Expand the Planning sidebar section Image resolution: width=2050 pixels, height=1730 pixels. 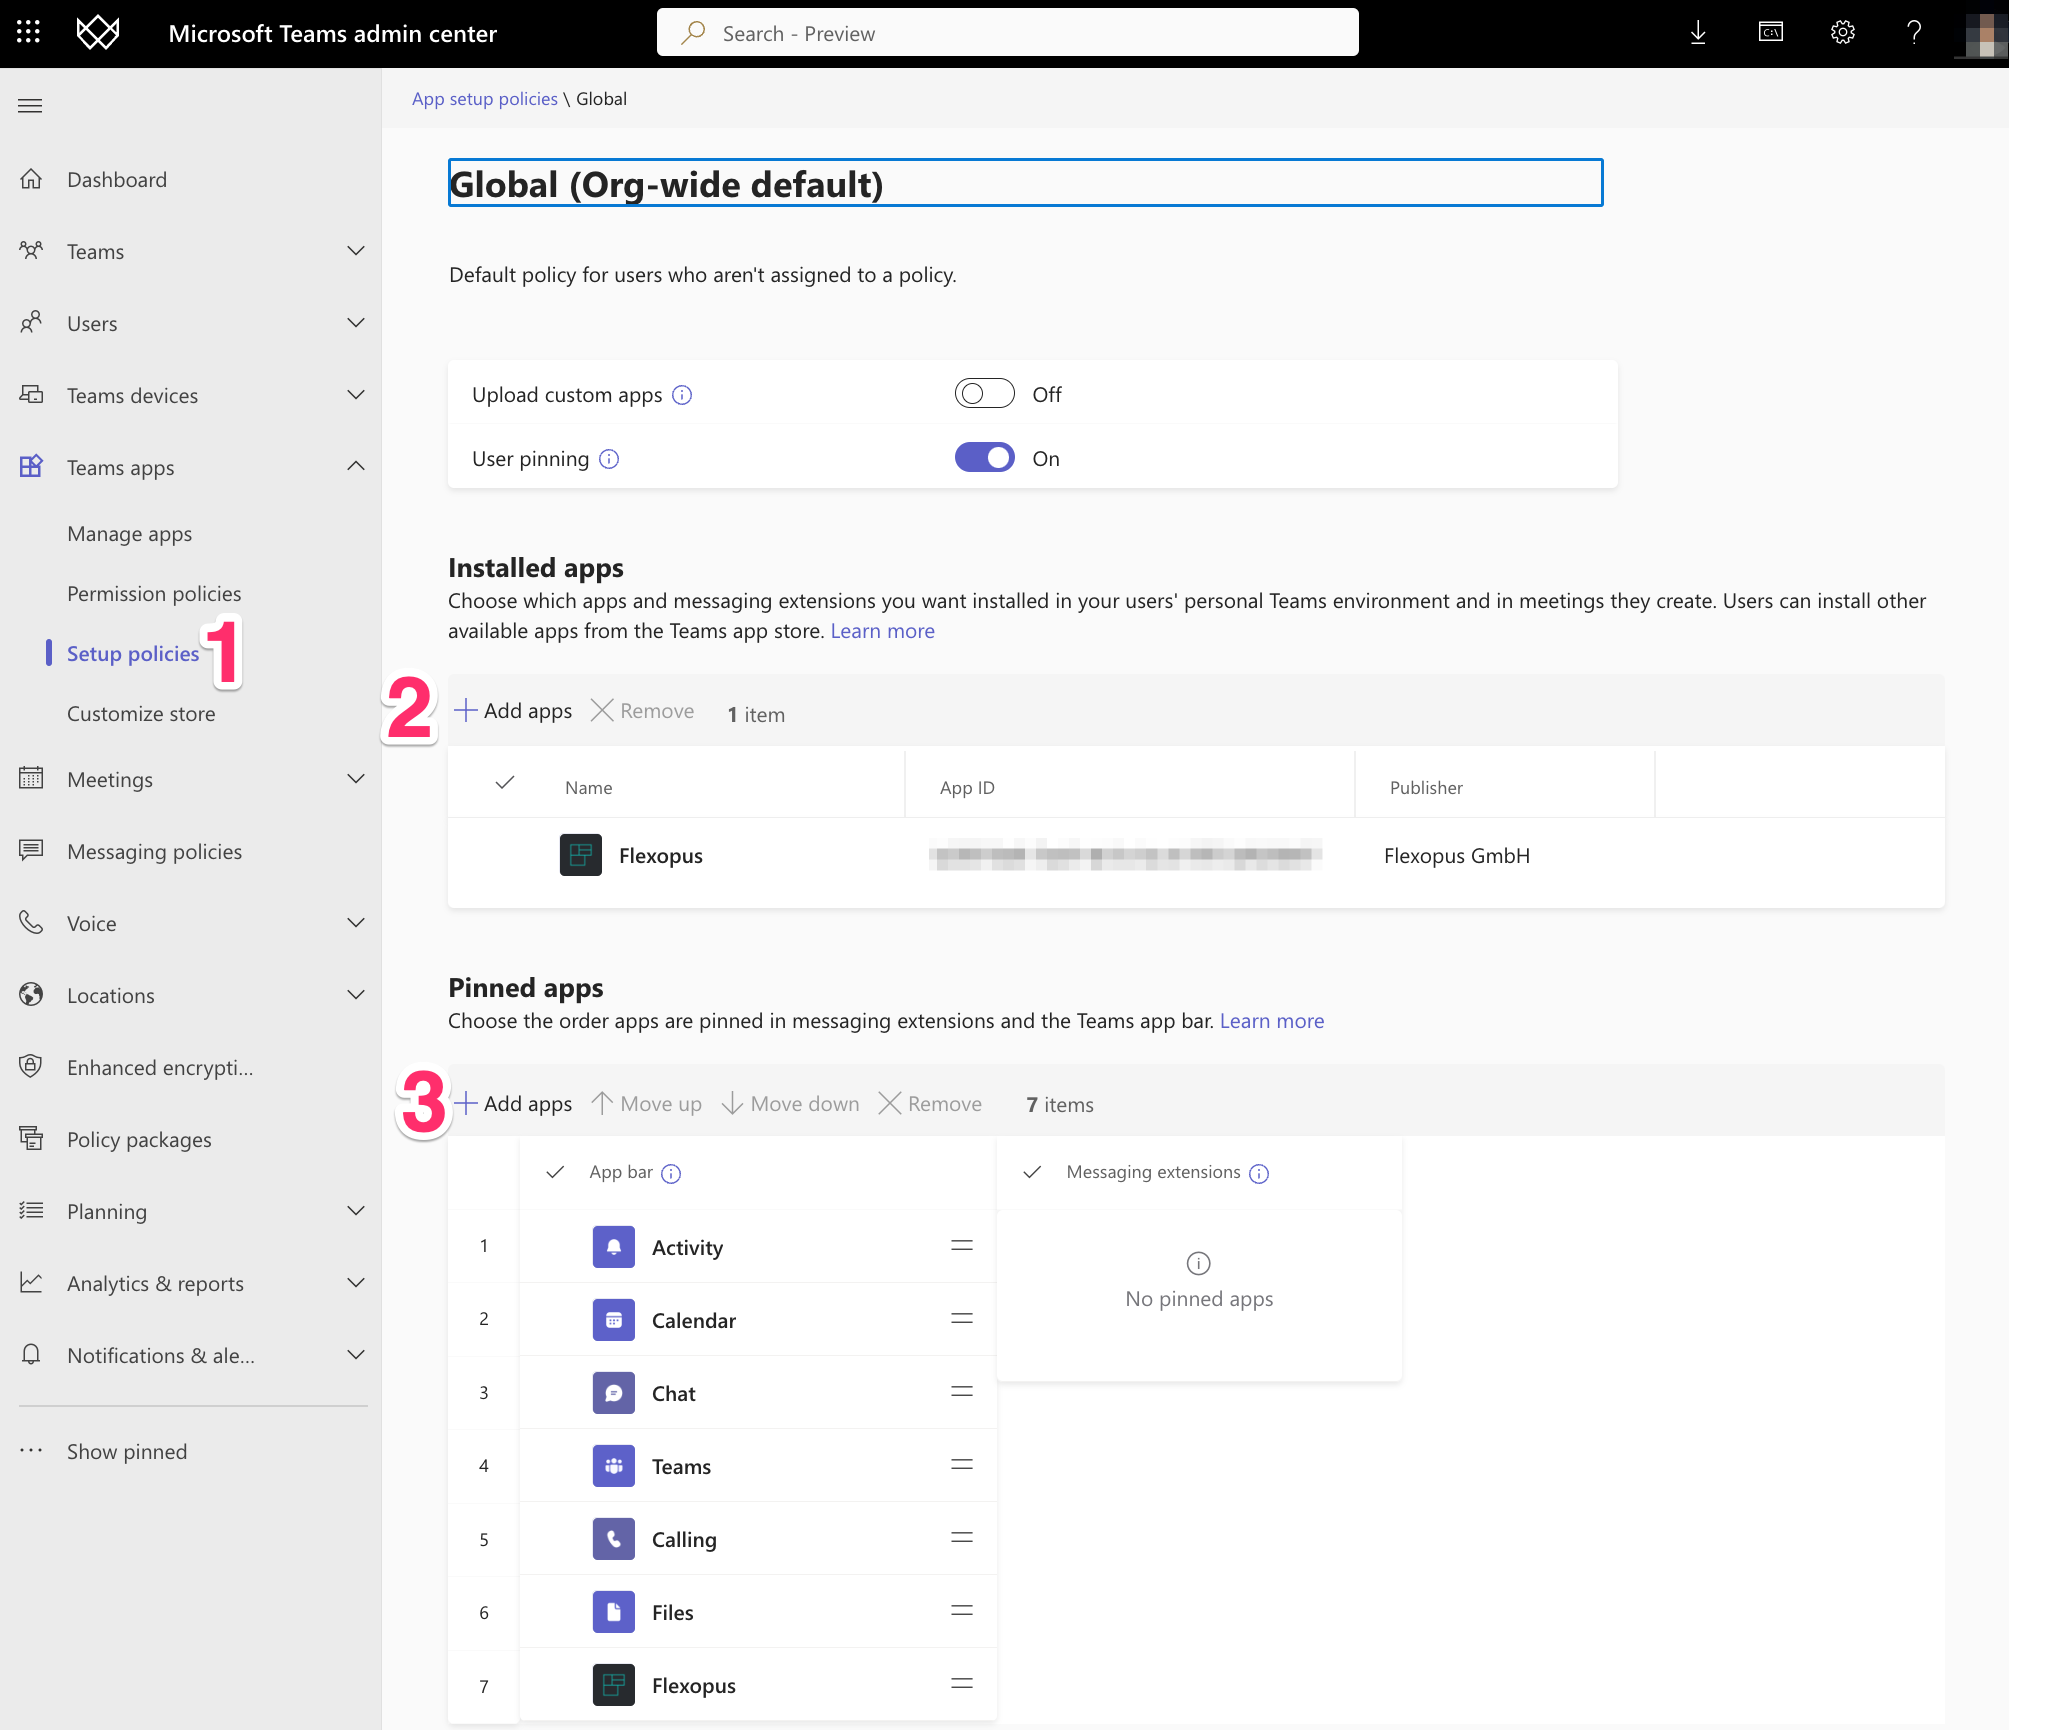tap(356, 1211)
